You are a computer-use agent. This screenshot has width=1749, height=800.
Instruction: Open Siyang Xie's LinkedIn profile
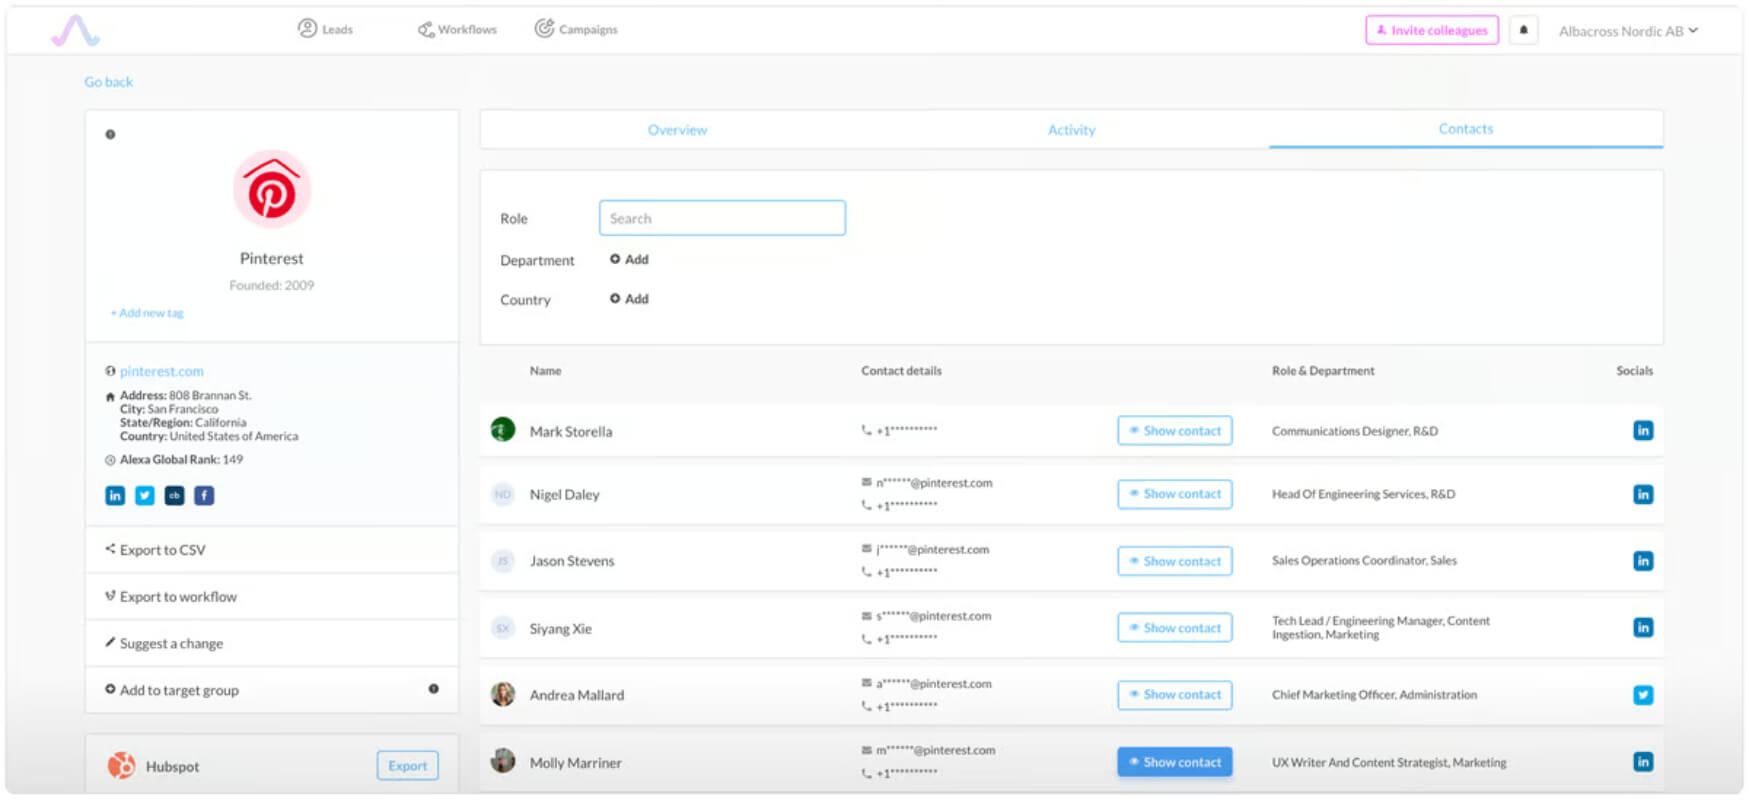(1643, 628)
